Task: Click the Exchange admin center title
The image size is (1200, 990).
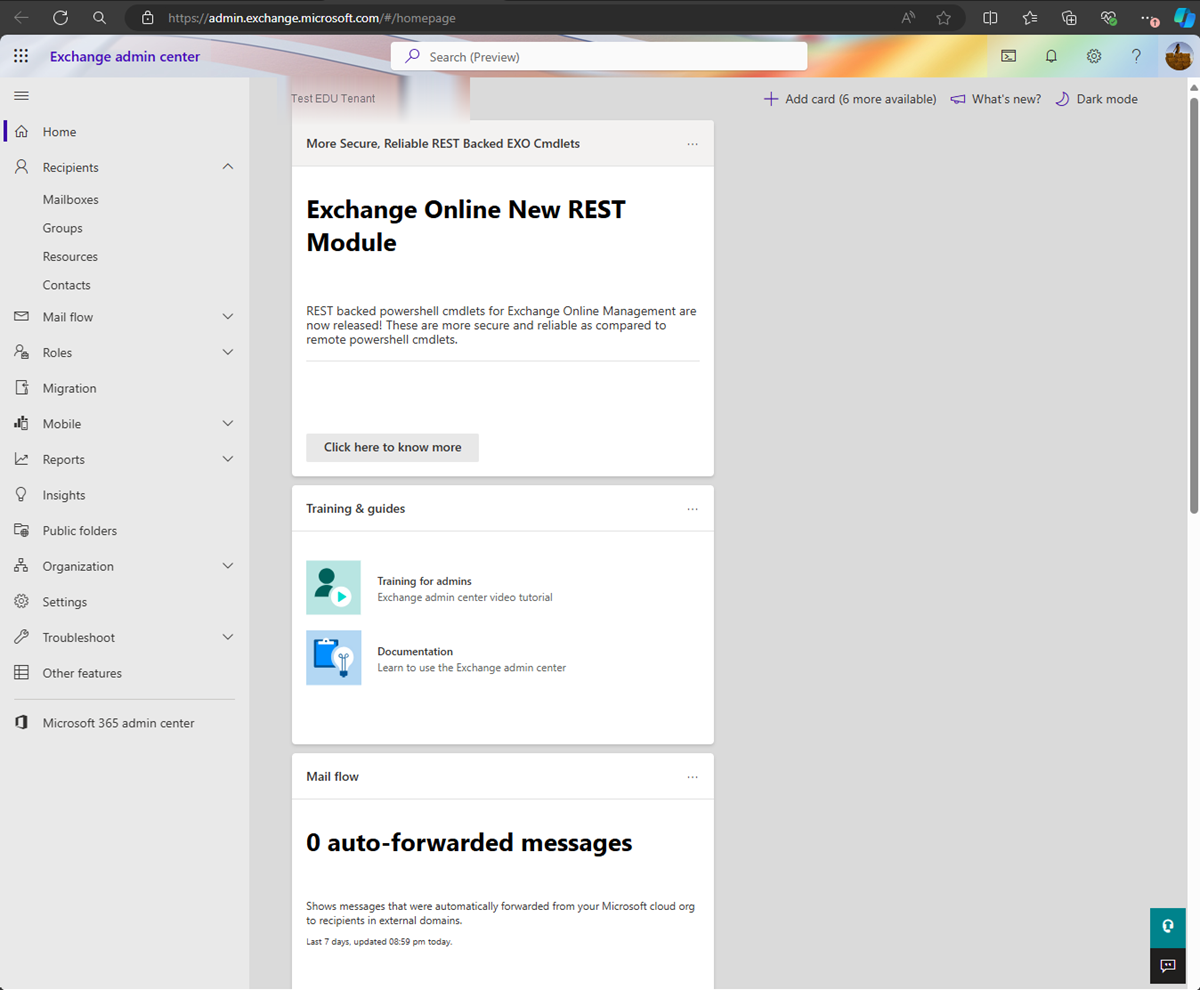Action: [125, 57]
